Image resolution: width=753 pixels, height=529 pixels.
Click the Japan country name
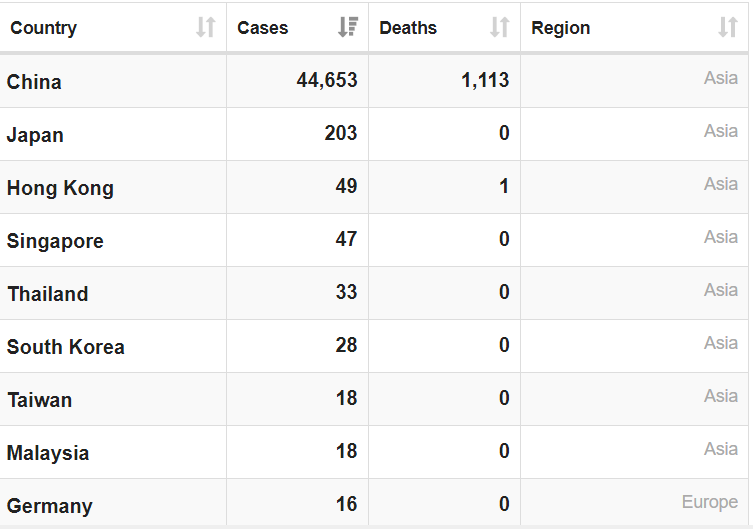coord(35,135)
